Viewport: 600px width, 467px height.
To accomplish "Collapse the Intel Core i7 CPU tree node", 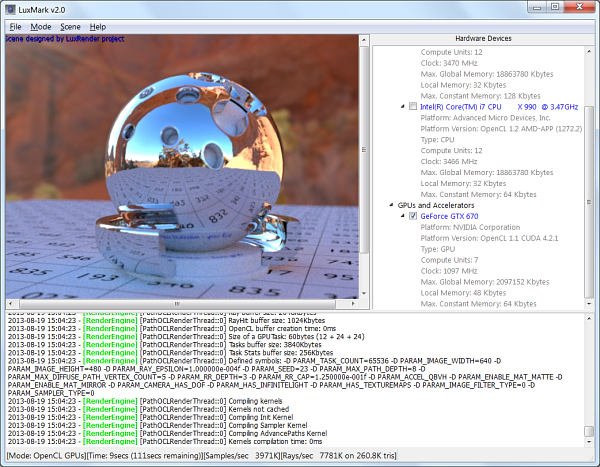I will coord(403,106).
